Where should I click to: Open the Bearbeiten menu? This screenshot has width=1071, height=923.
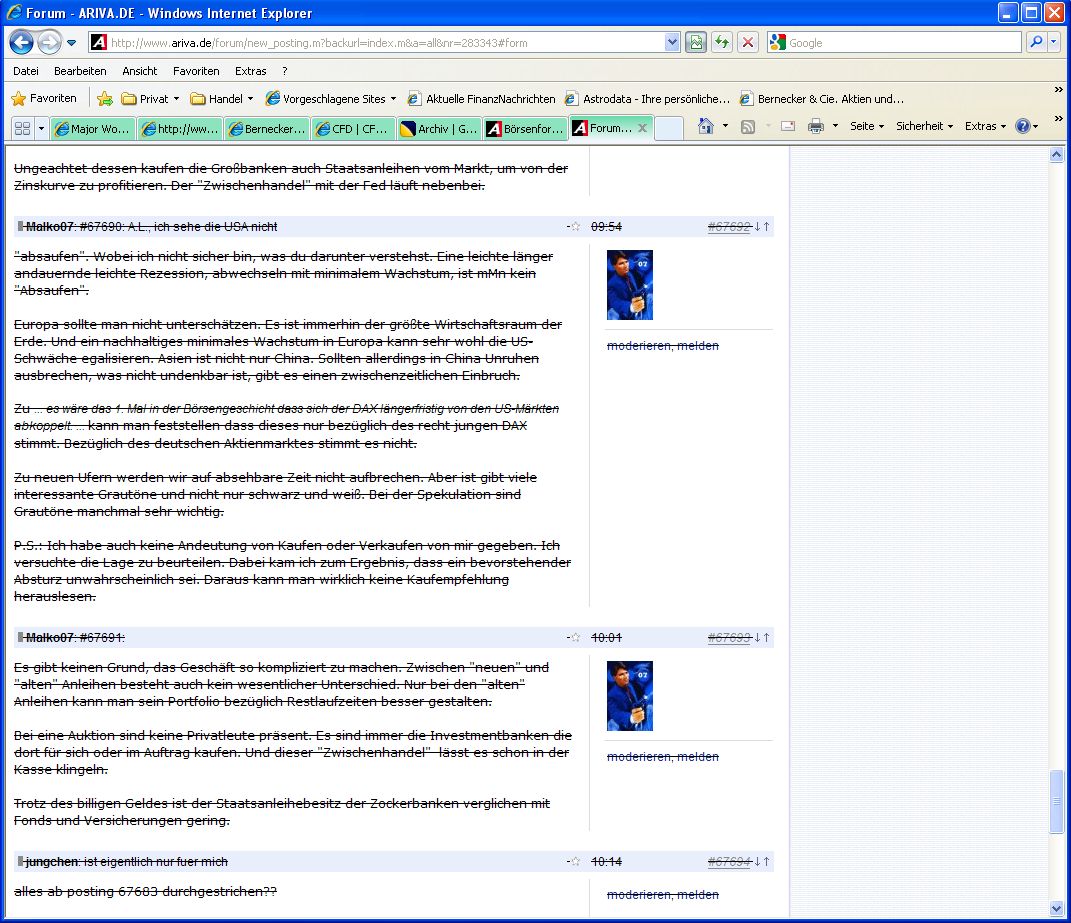pyautogui.click(x=80, y=71)
